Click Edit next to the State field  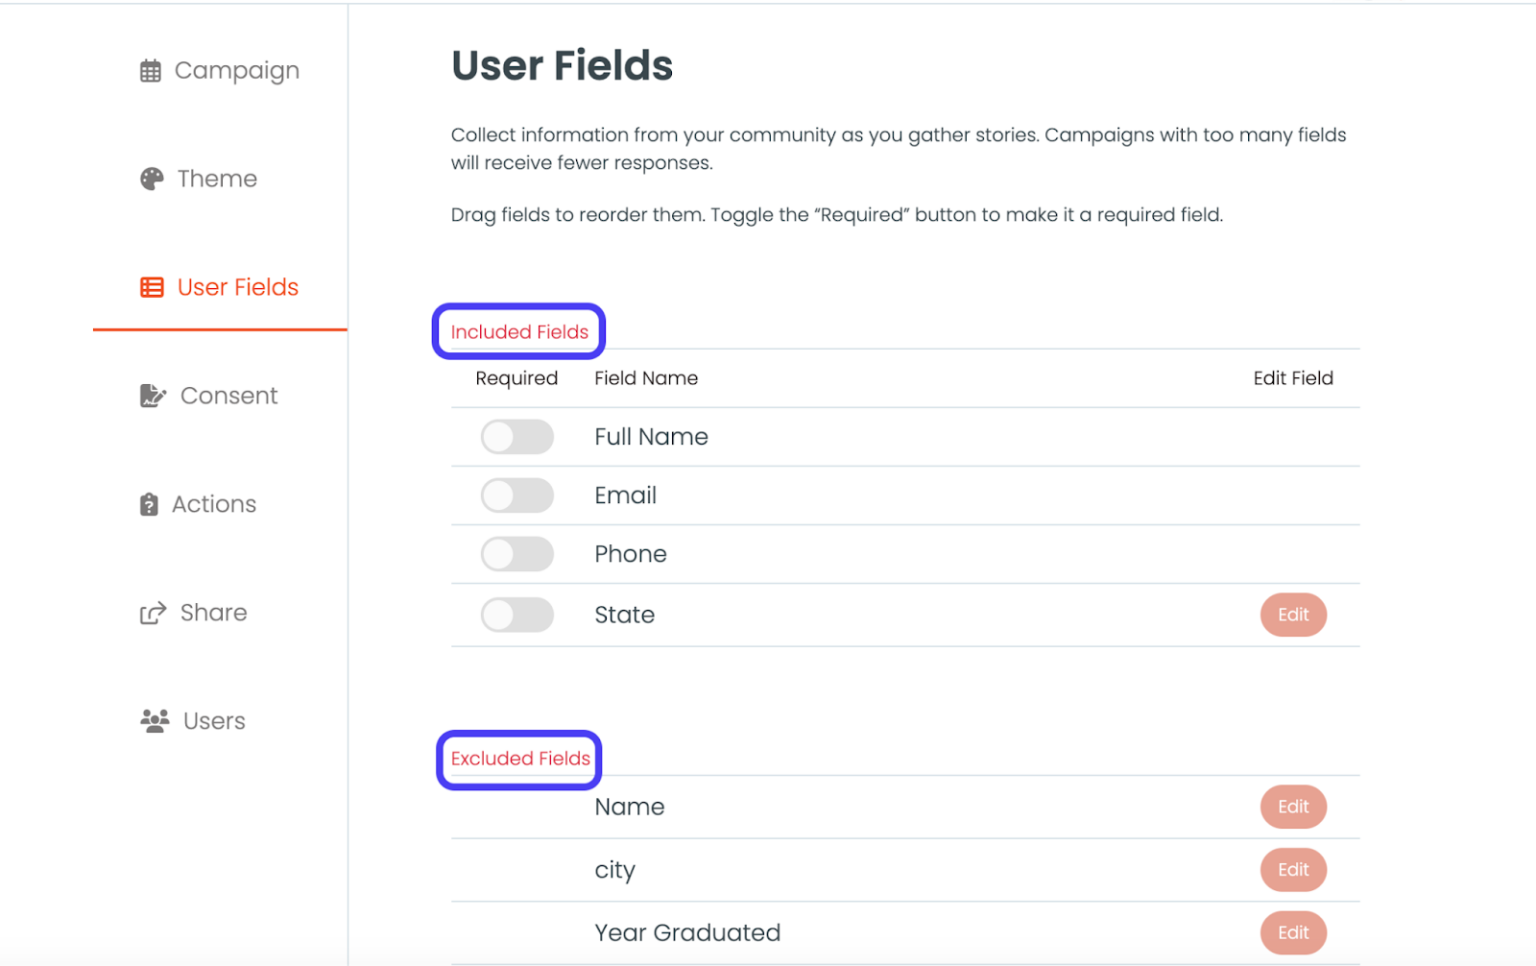point(1293,614)
